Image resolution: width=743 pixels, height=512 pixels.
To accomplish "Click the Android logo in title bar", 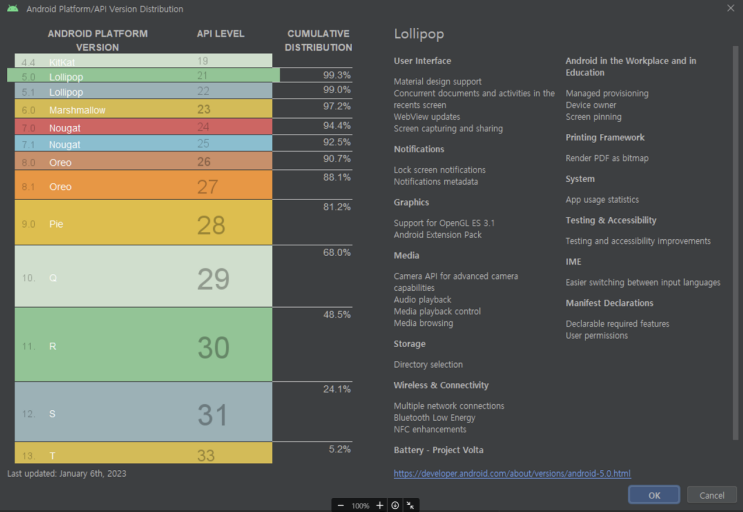I will pos(13,9).
